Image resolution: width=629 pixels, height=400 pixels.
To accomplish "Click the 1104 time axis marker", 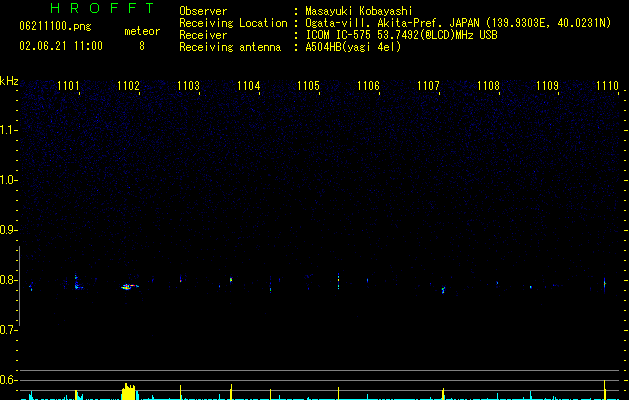I will pos(248,86).
